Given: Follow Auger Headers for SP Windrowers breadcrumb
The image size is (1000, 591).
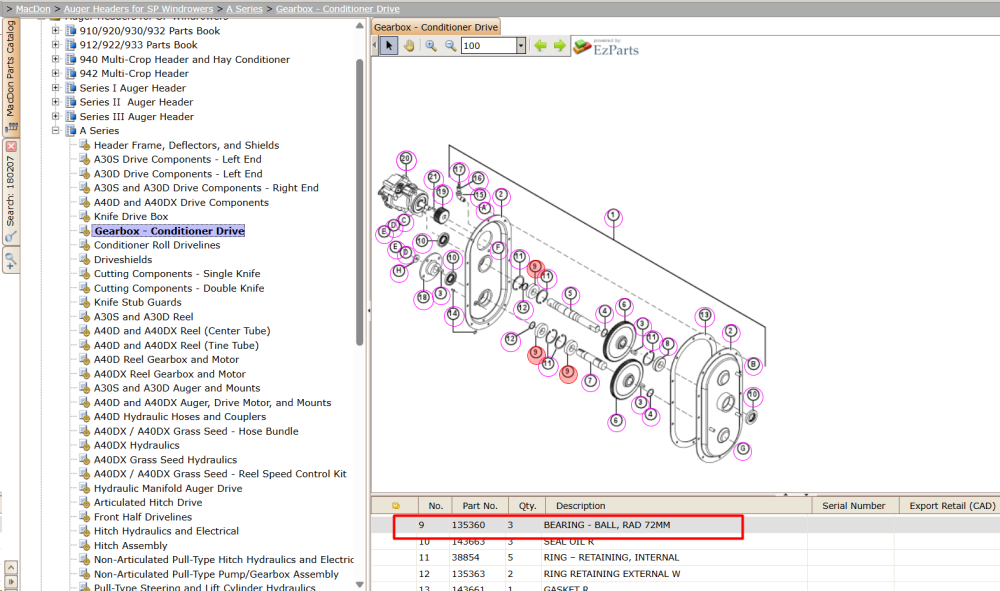Looking at the screenshot, I should point(138,9).
